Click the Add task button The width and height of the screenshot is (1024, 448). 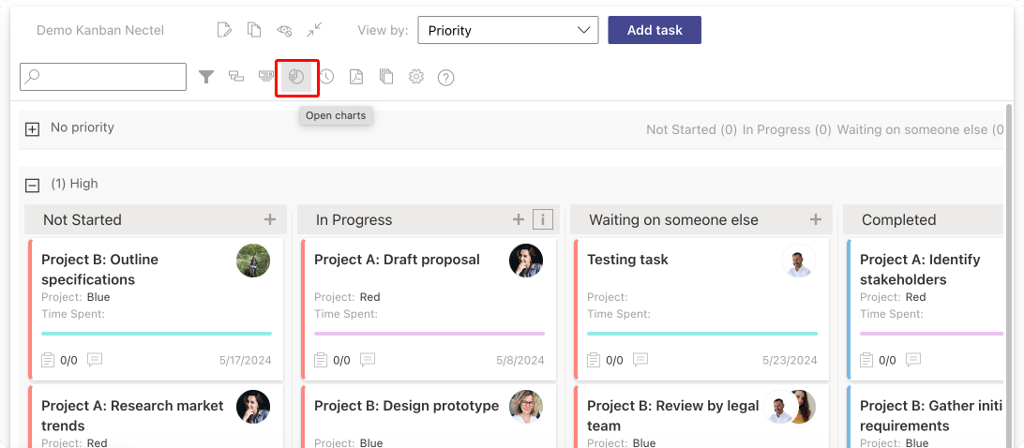(x=654, y=30)
